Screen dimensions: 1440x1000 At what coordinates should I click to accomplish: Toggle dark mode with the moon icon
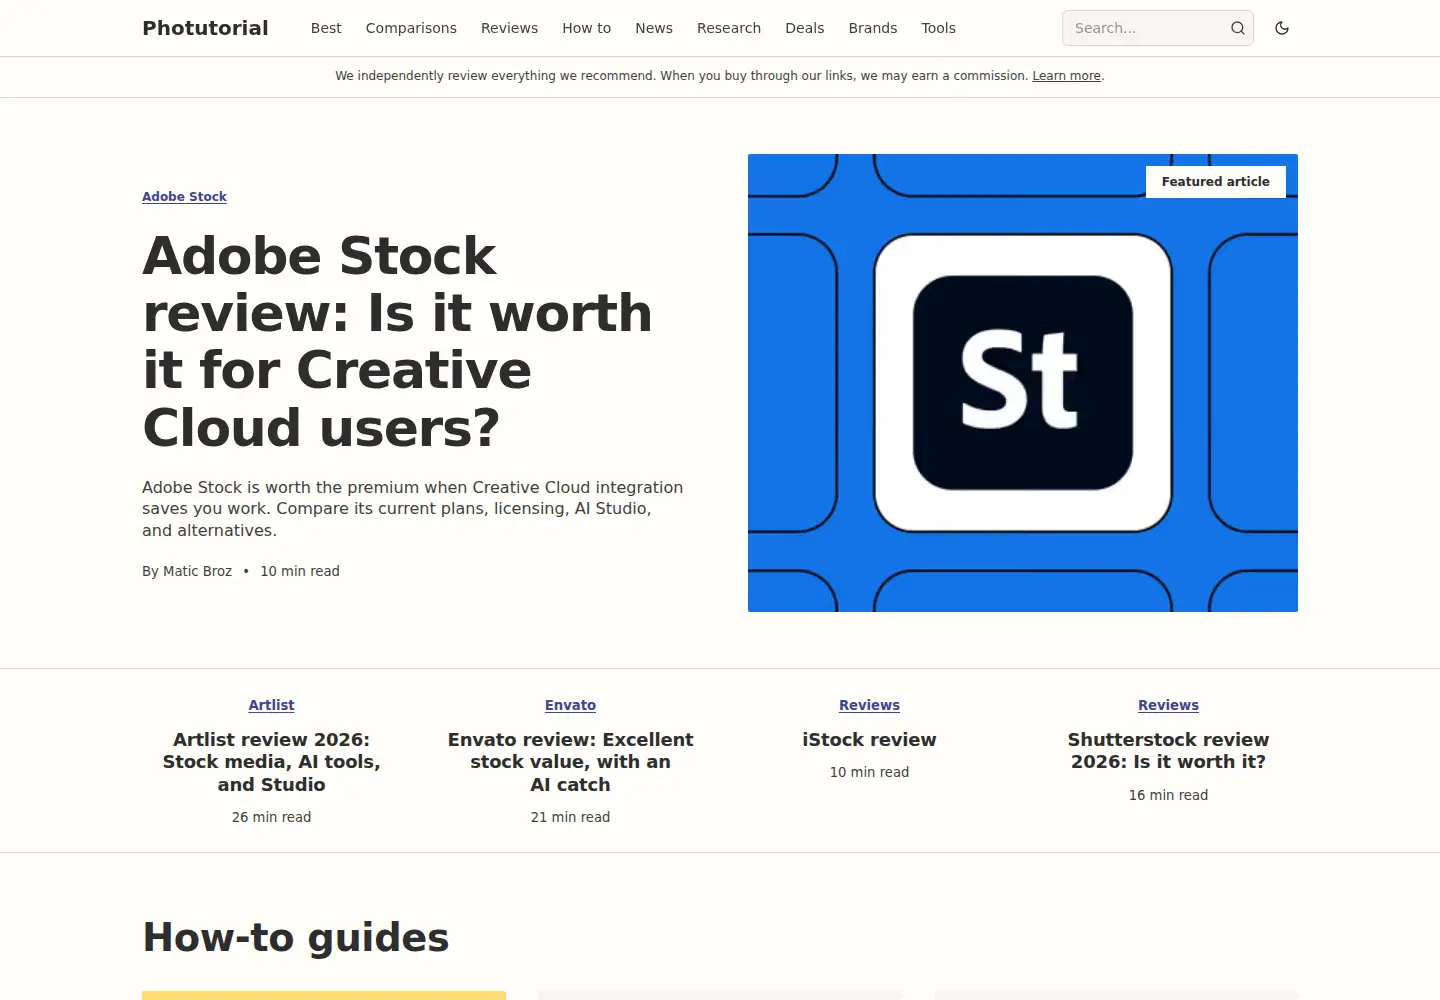coord(1282,28)
